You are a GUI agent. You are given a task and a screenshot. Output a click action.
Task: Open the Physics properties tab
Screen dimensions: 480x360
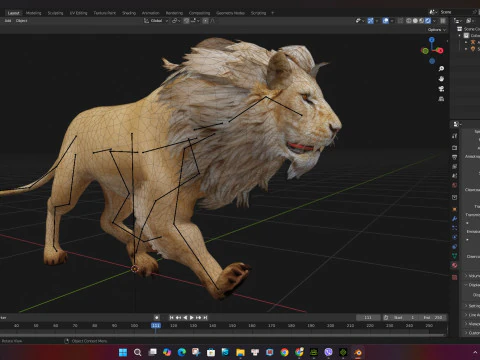point(455,237)
